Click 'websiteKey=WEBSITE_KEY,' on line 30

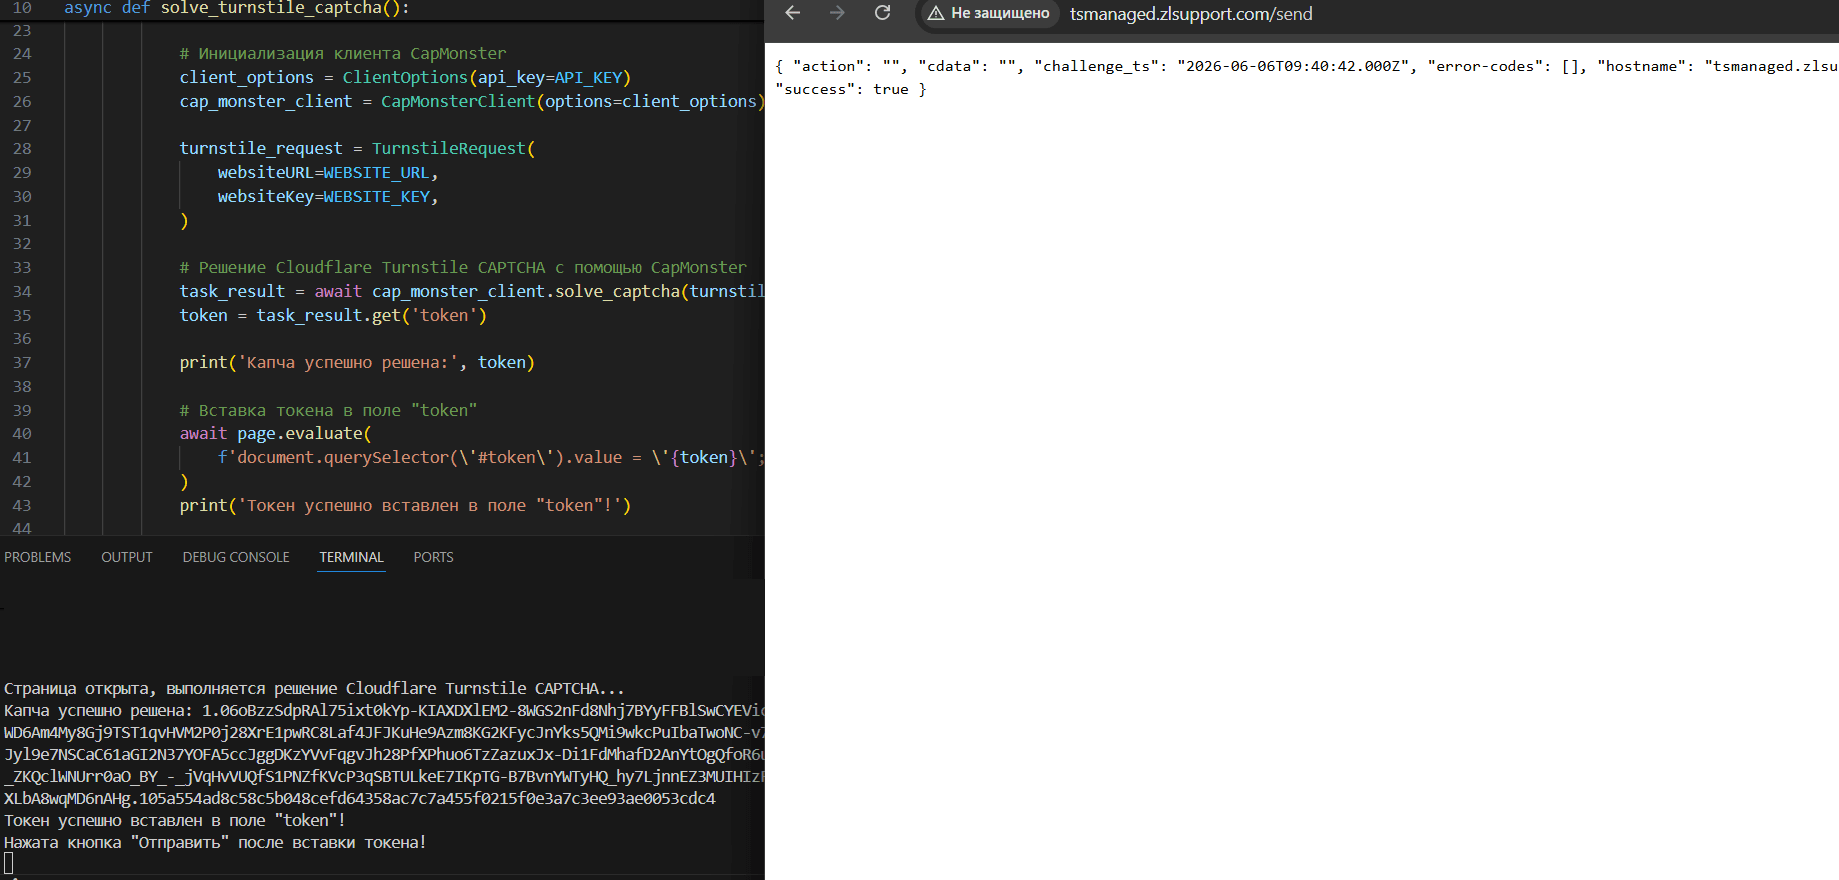tap(328, 196)
